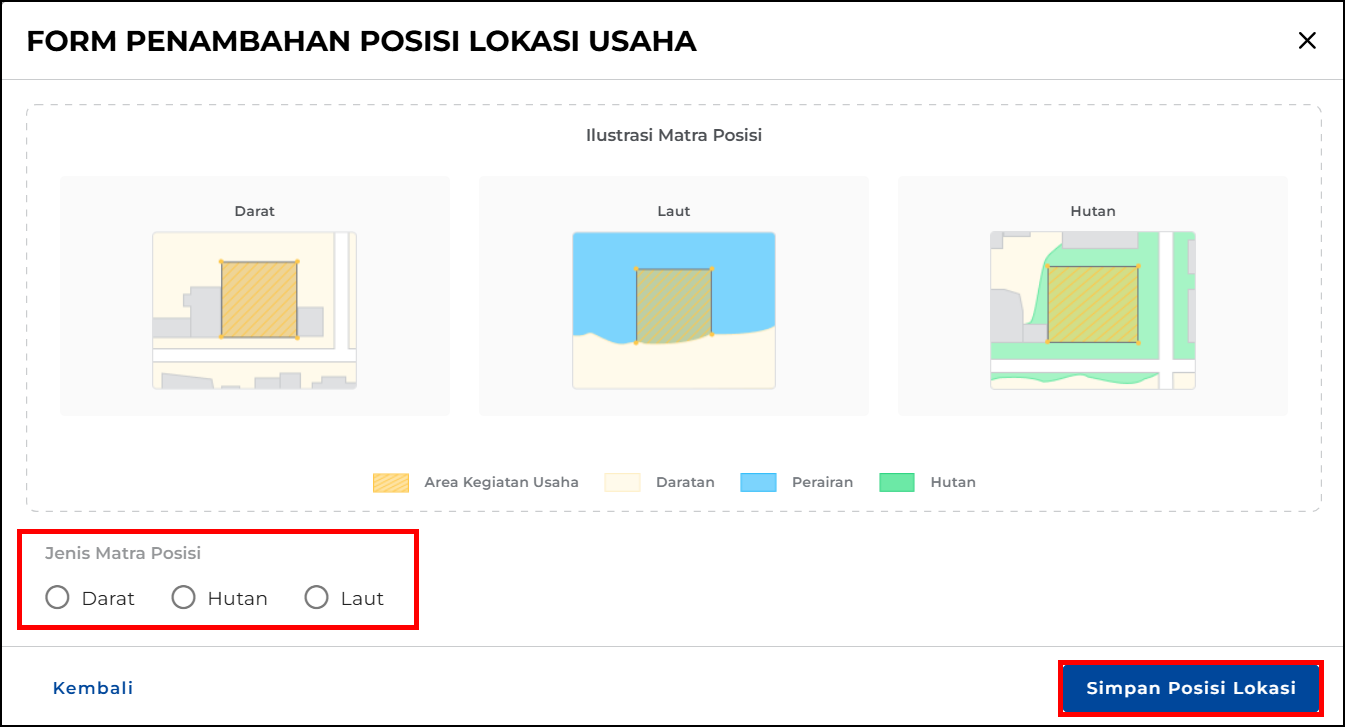The height and width of the screenshot is (727, 1345).
Task: Click the Hutan caption above the third map
Action: point(1092,211)
